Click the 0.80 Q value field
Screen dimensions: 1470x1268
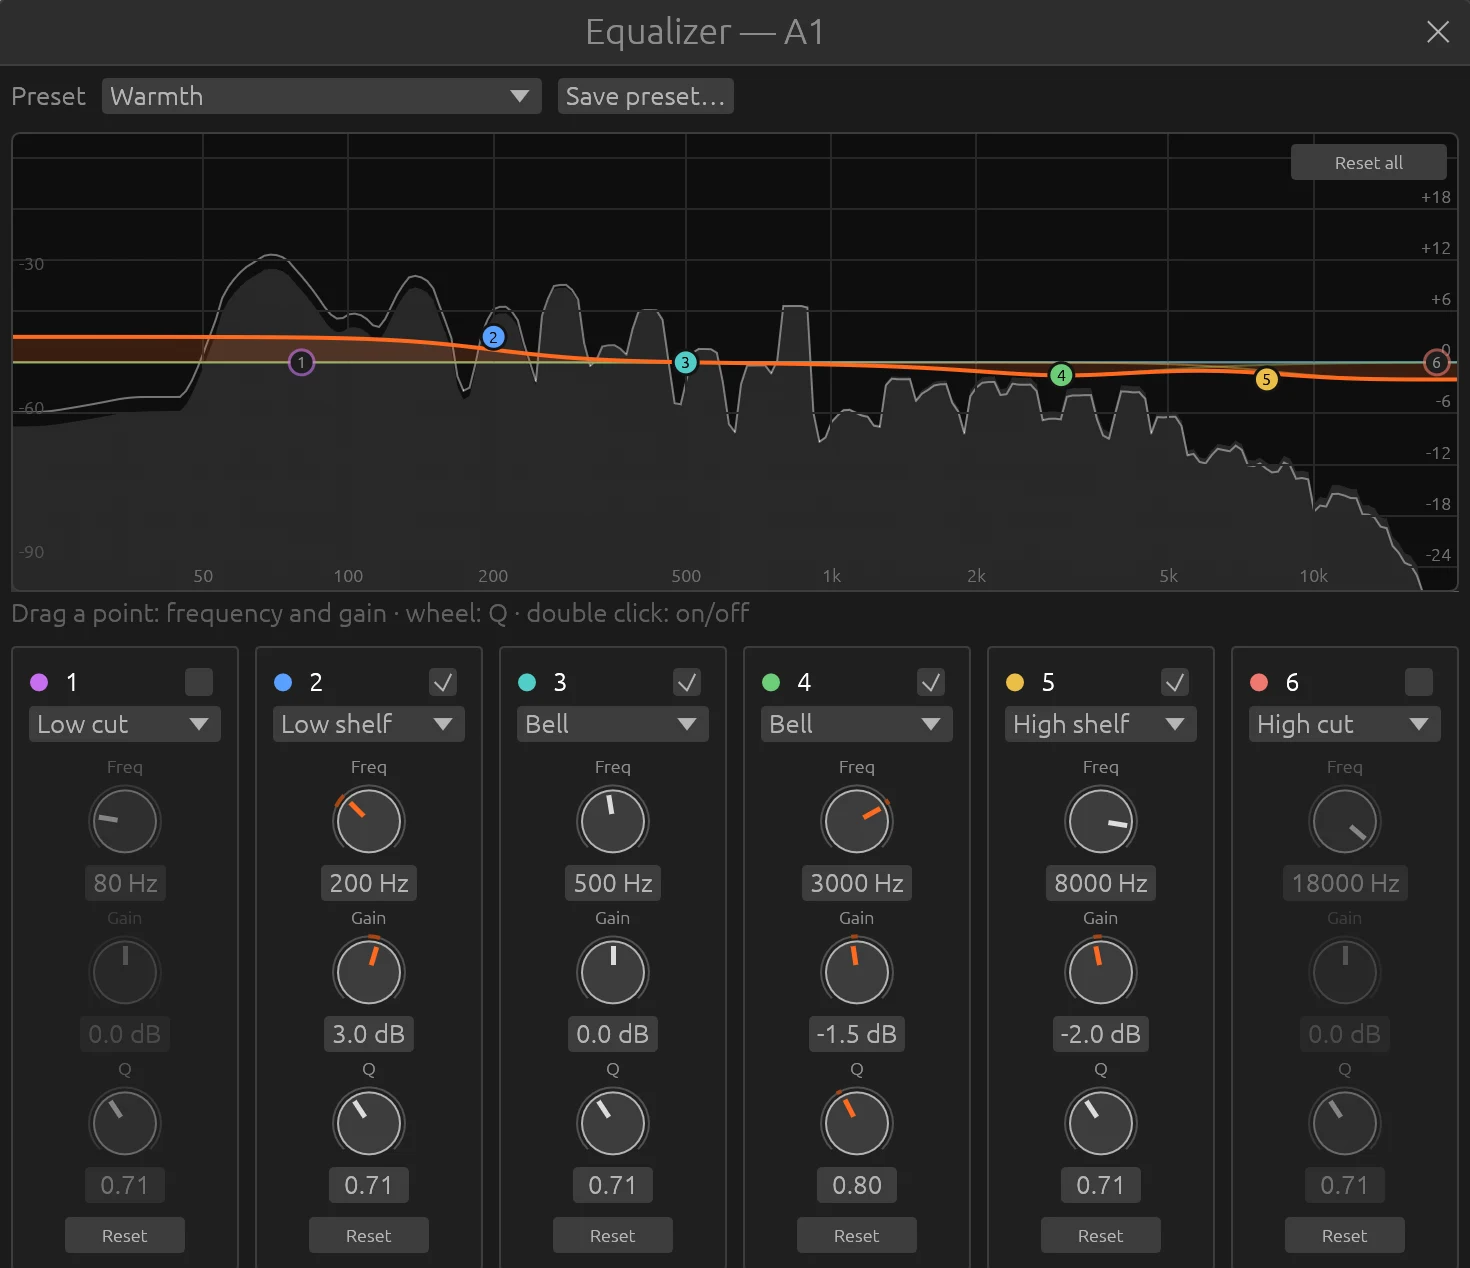[x=857, y=1185]
